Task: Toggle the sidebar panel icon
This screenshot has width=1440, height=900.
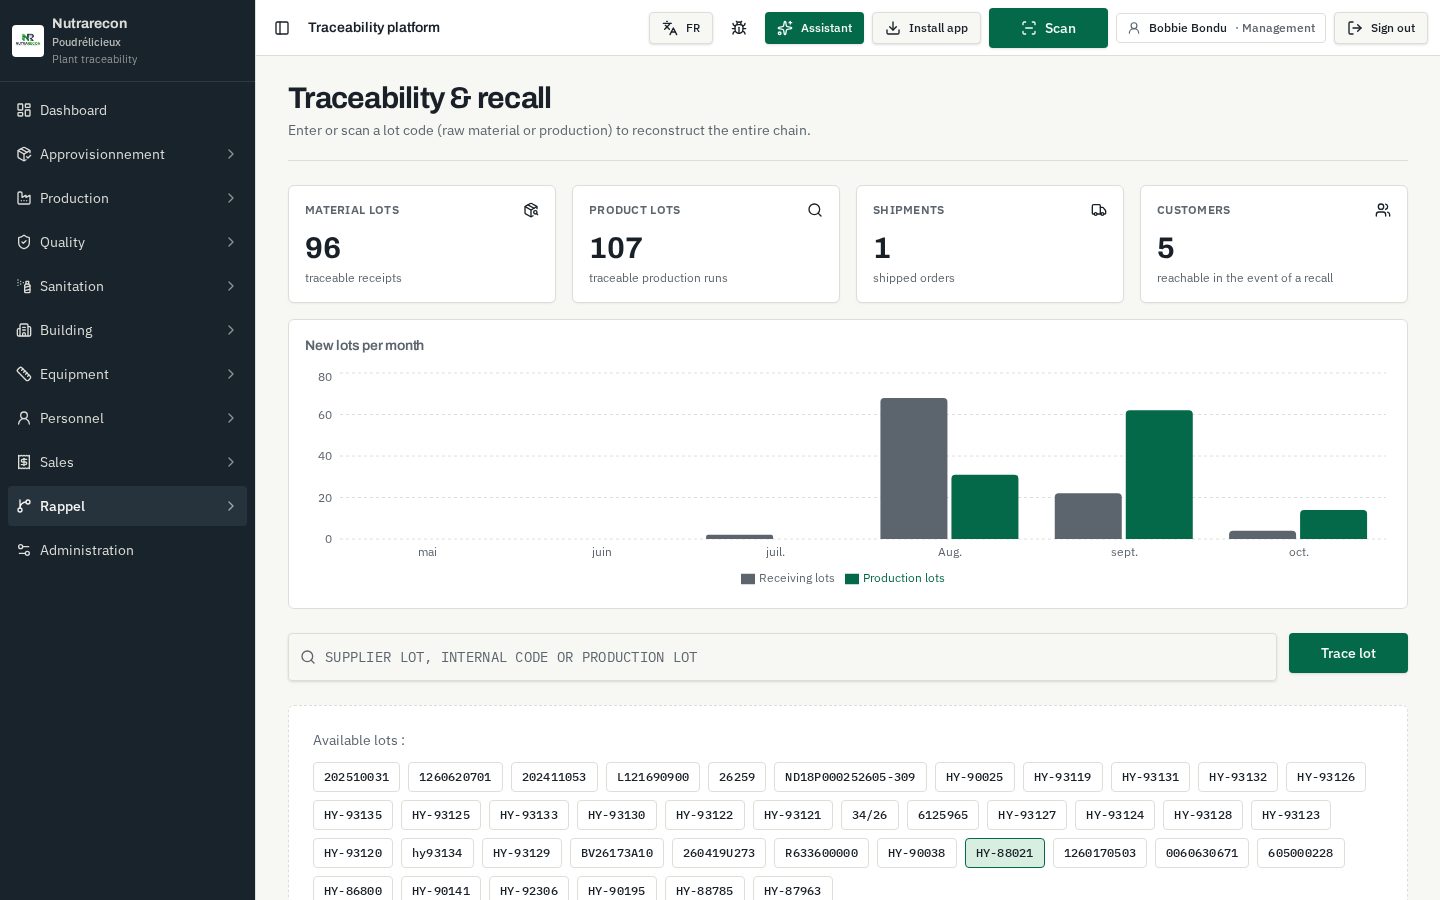Action: point(282,28)
